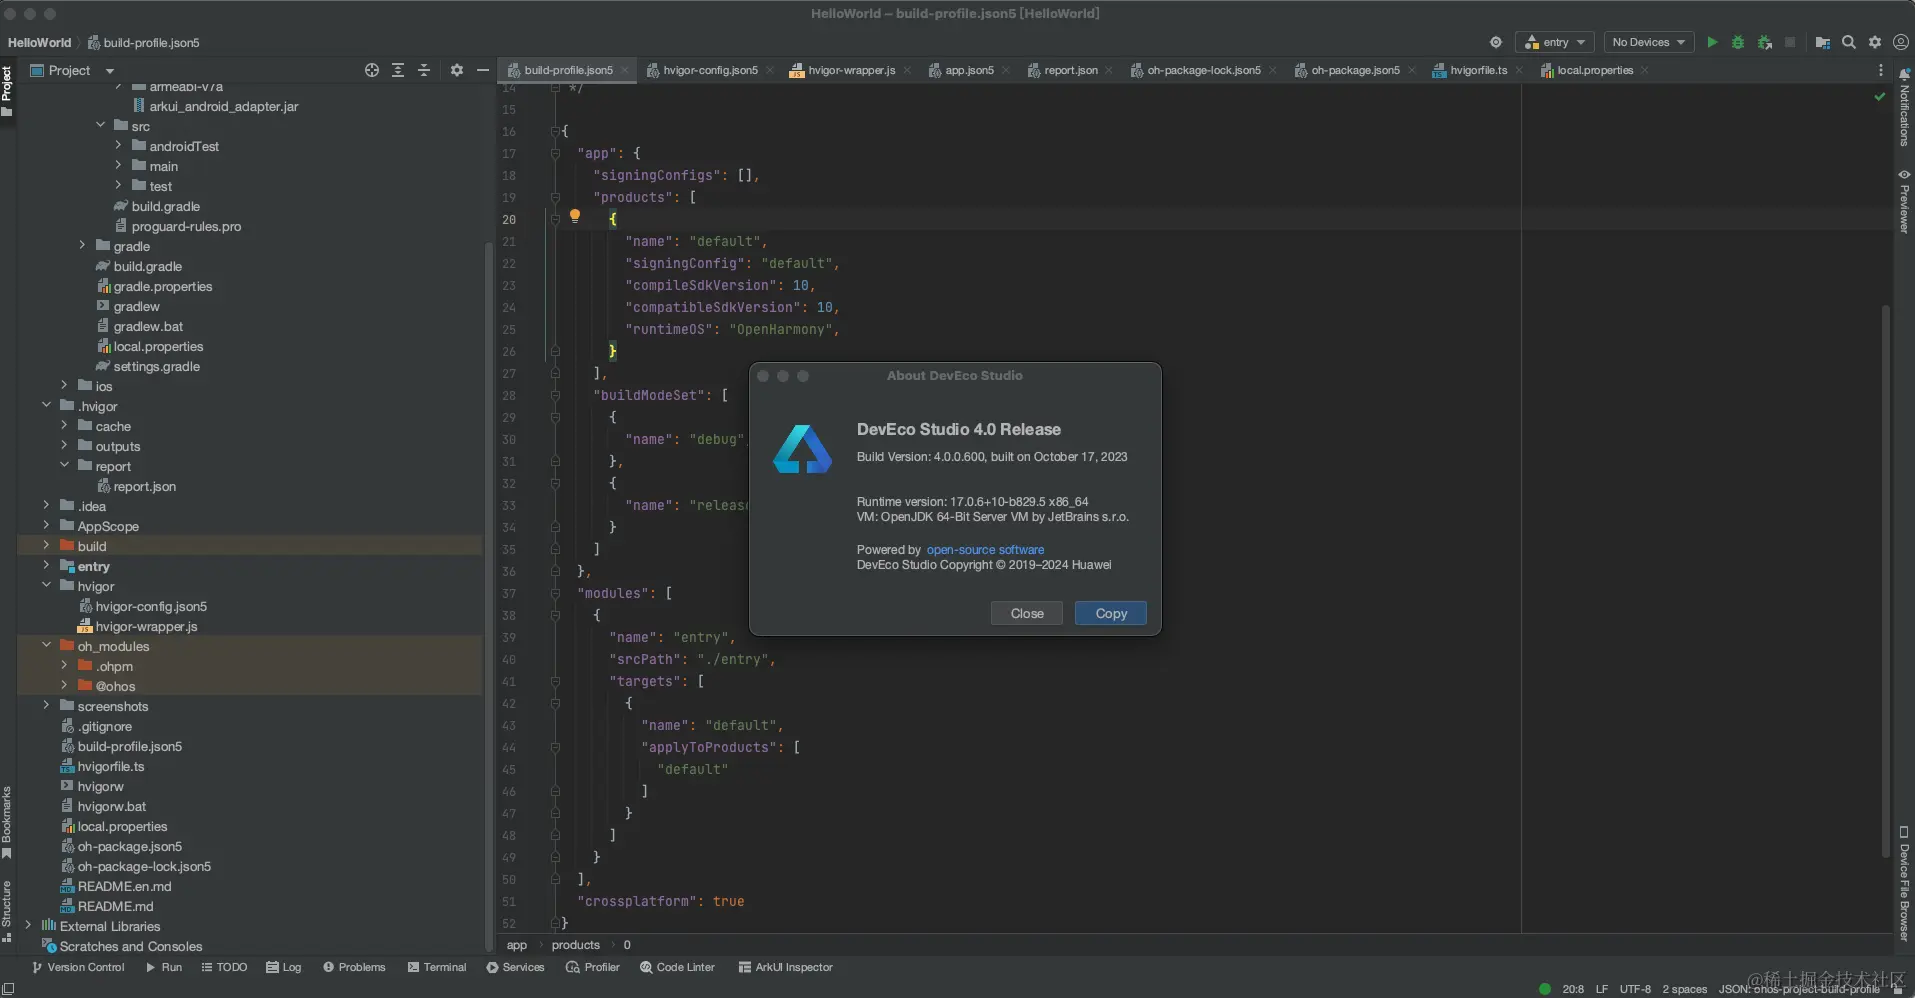This screenshot has width=1915, height=998.
Task: Open the No Devices dropdown
Action: (1649, 42)
